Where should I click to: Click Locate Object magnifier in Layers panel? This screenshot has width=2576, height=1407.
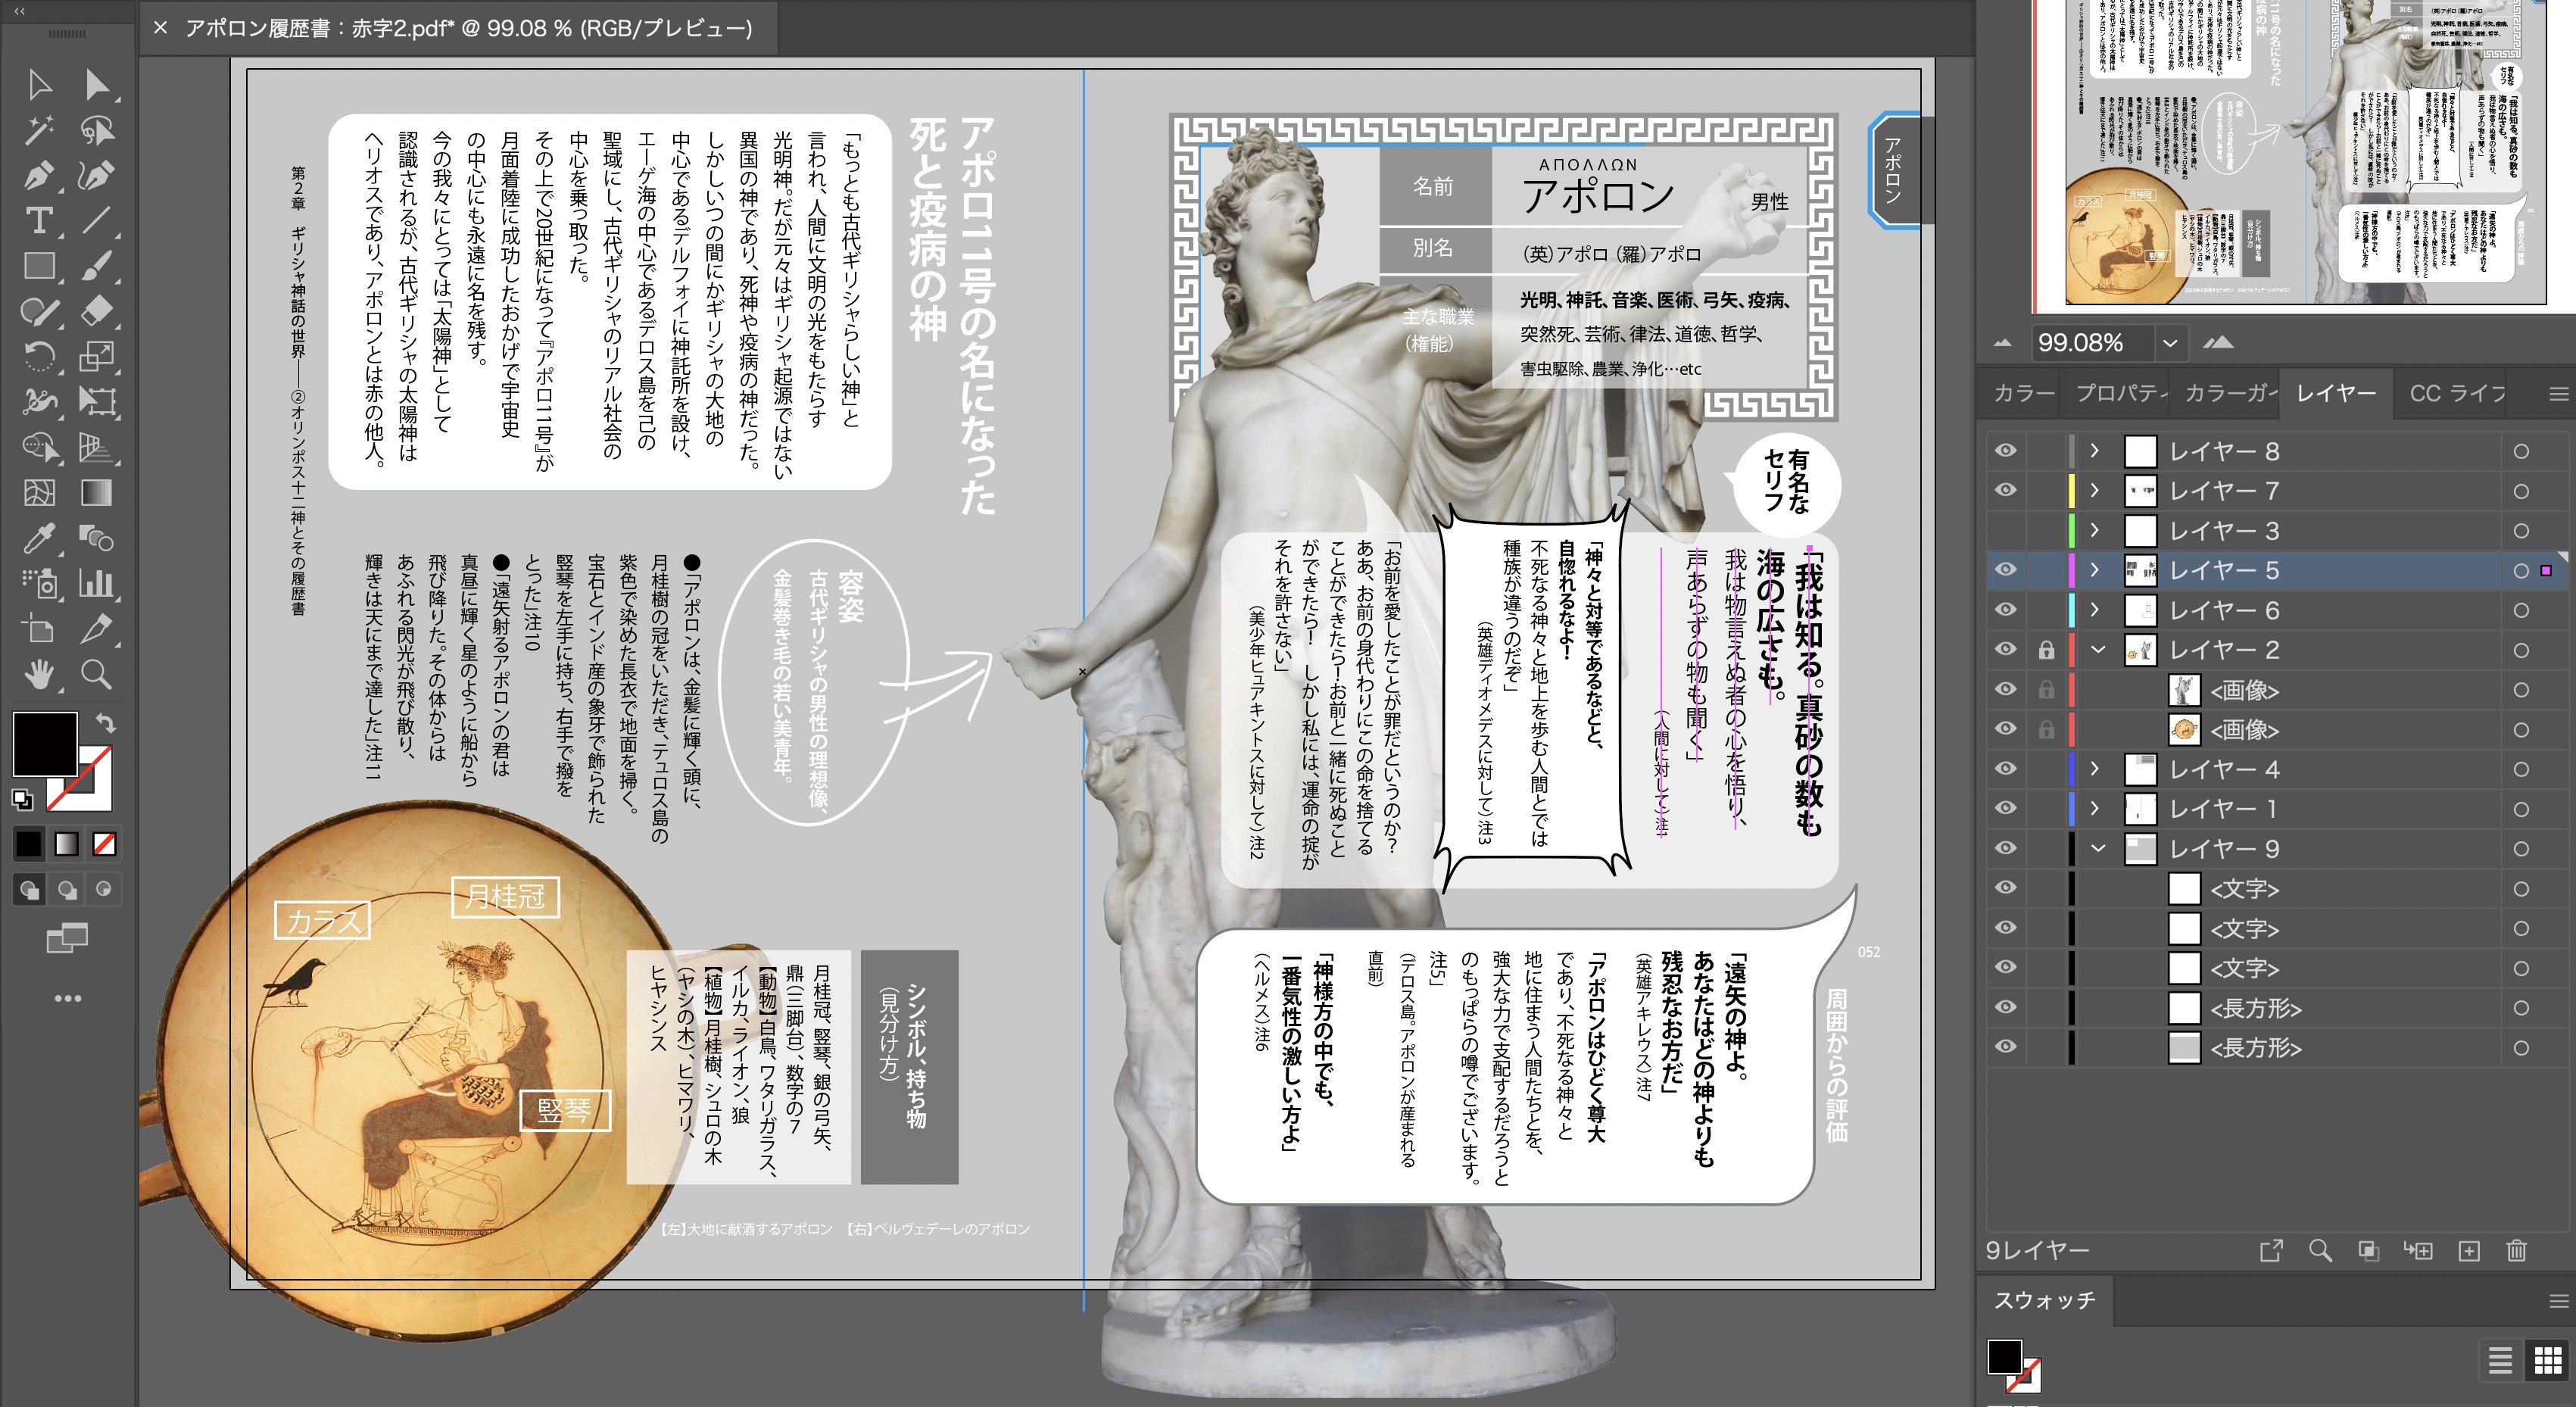pos(2320,1250)
